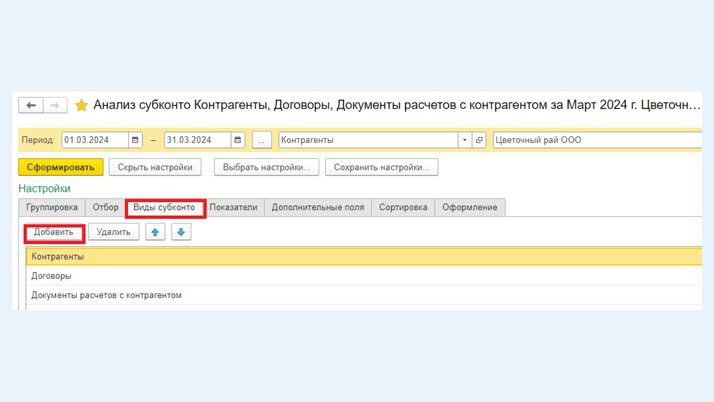The image size is (714, 402).
Task: Open the Контрагенты field link icon
Action: 479,140
